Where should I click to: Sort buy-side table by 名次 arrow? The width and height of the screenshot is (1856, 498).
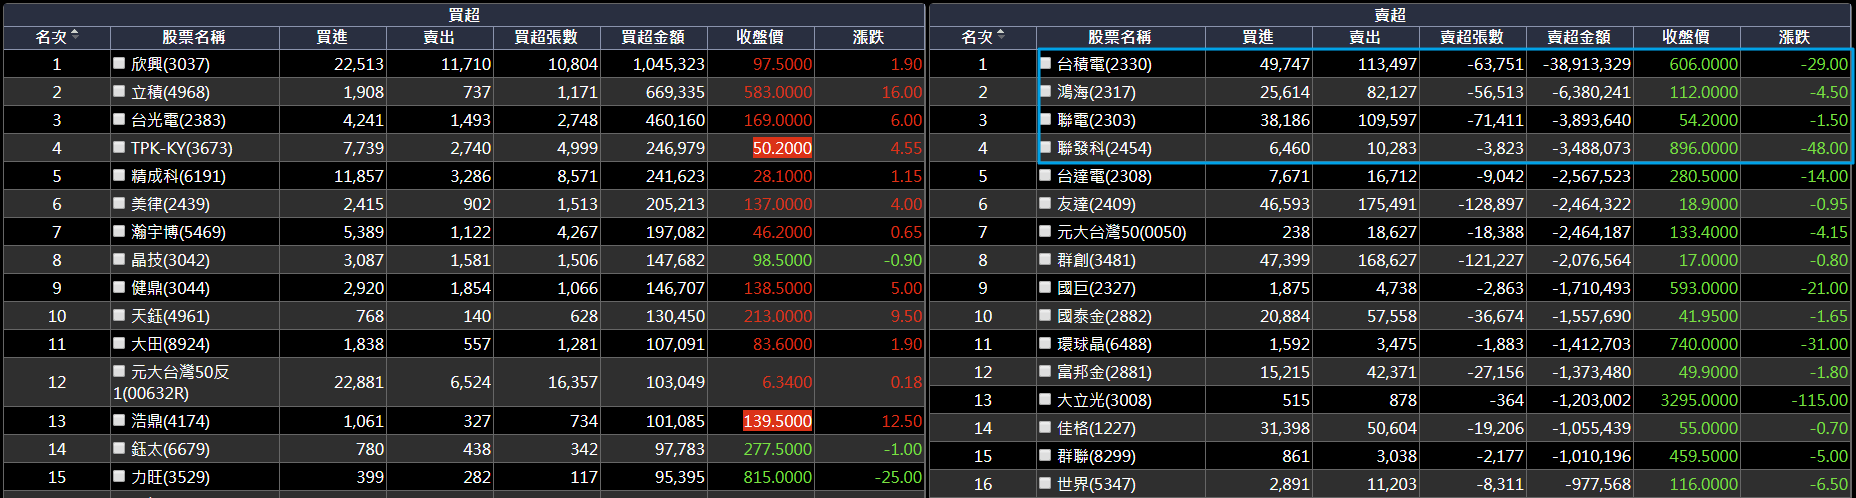point(75,36)
